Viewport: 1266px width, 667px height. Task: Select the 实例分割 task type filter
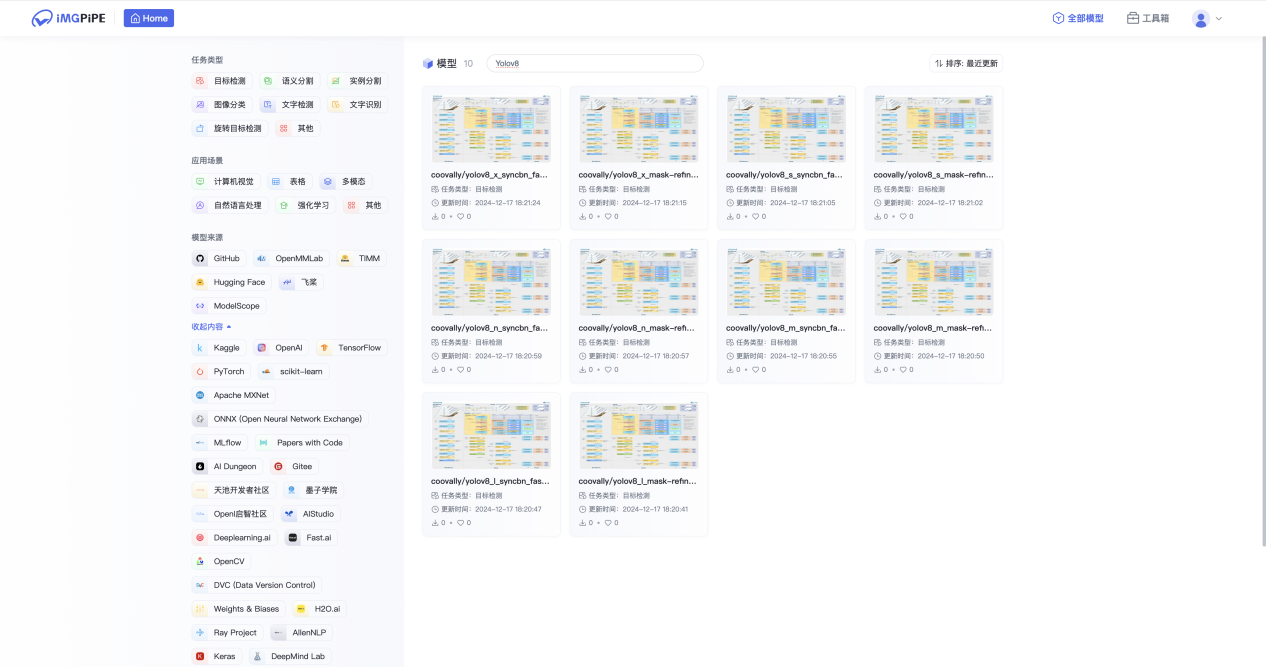tap(356, 81)
